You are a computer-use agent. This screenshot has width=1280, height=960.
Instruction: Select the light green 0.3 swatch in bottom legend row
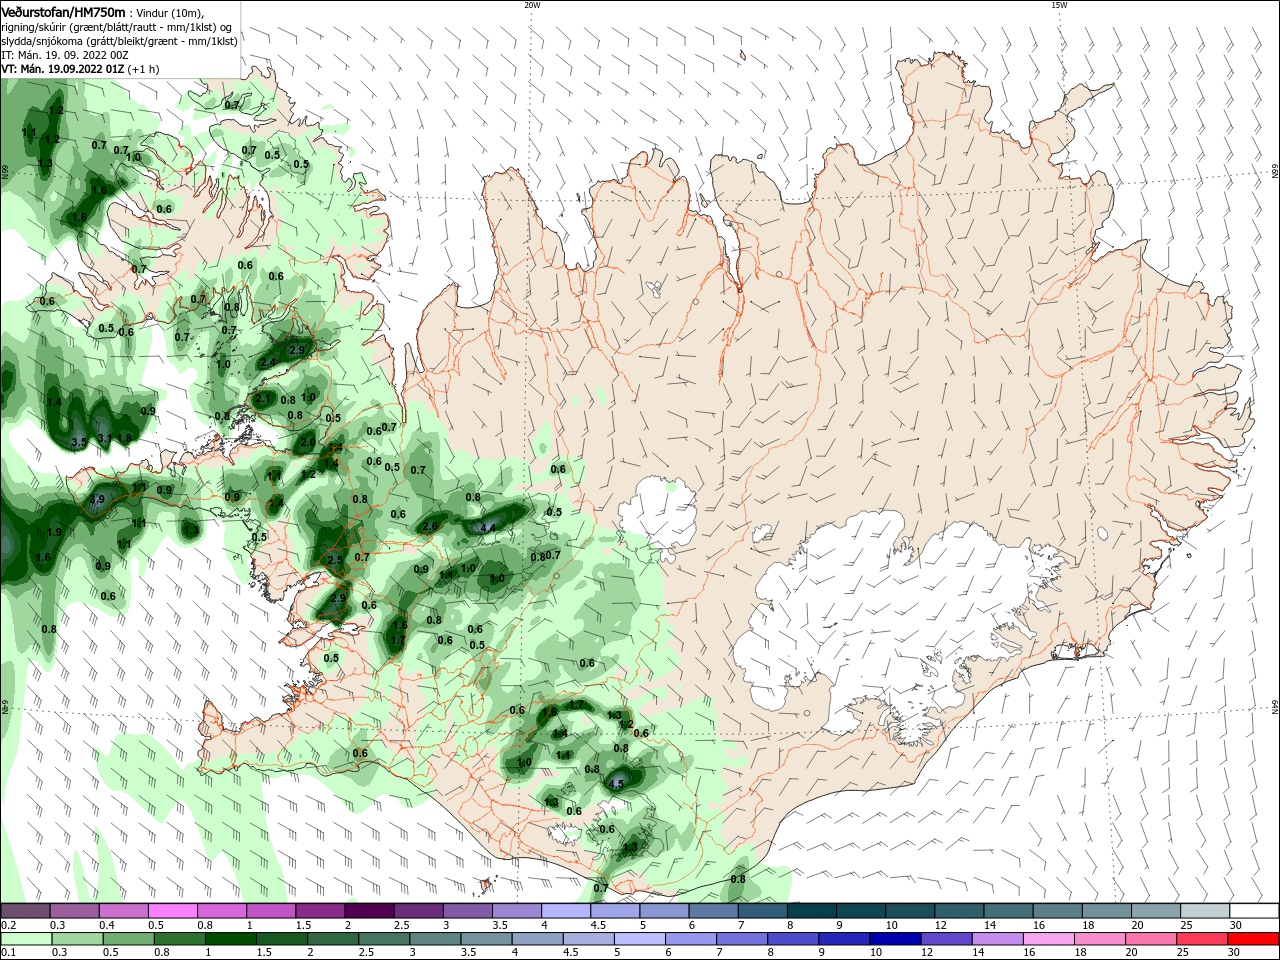pyautogui.click(x=75, y=940)
